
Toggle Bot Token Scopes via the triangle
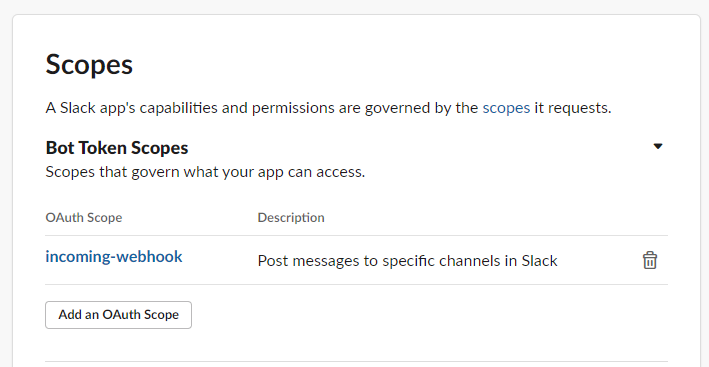pyautogui.click(x=658, y=146)
